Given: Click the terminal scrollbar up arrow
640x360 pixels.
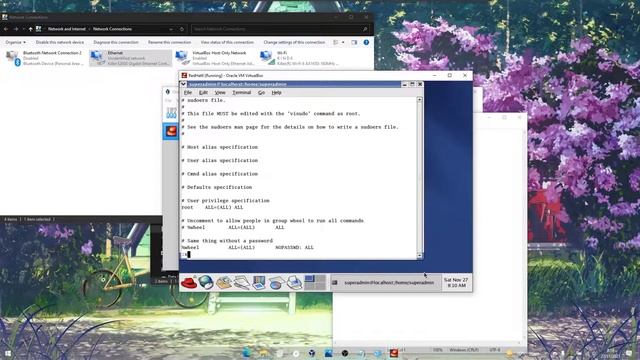Looking at the screenshot, I should pos(419,100).
